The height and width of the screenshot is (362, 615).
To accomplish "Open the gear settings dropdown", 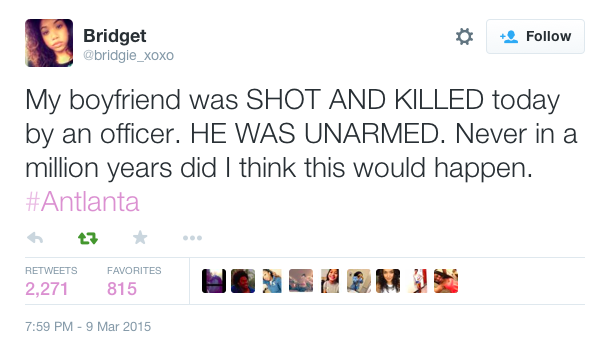I will point(464,36).
